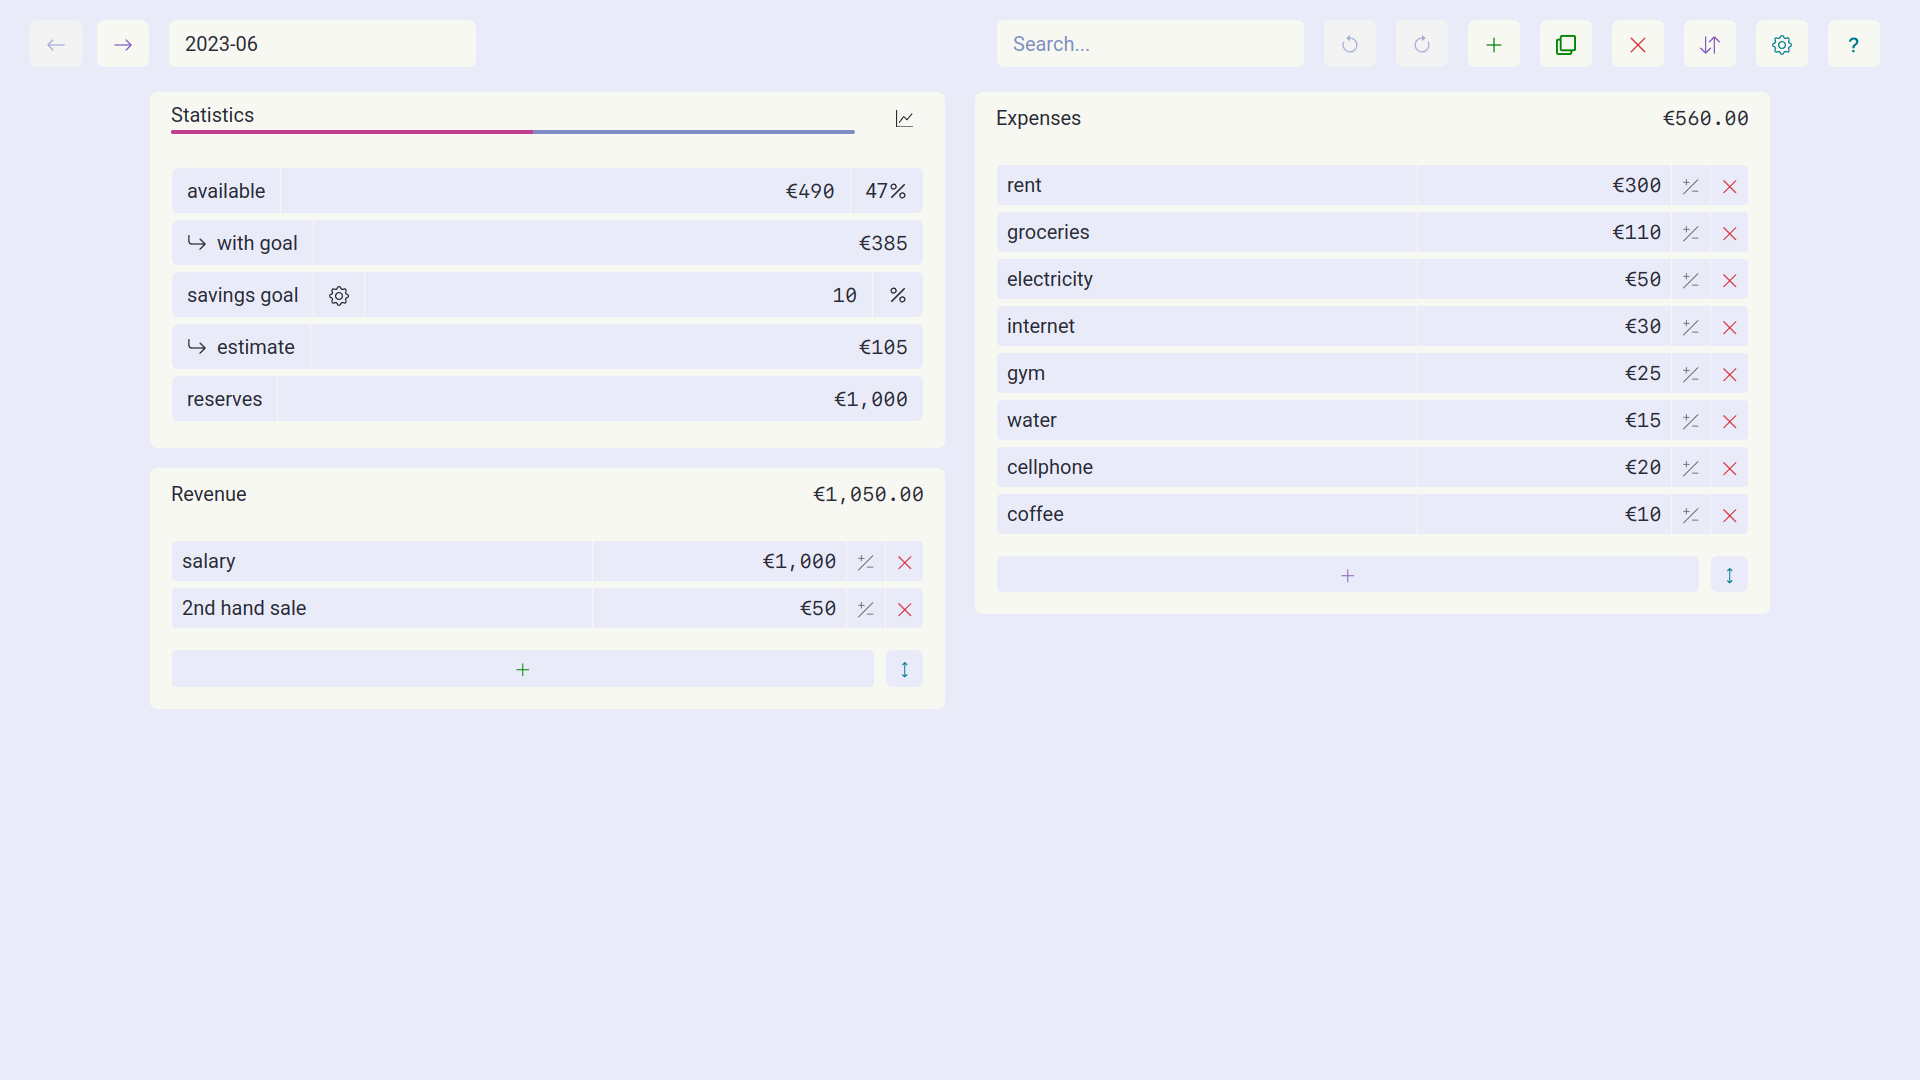1920x1080 pixels.
Task: Open savings goal gear settings
Action: click(339, 295)
